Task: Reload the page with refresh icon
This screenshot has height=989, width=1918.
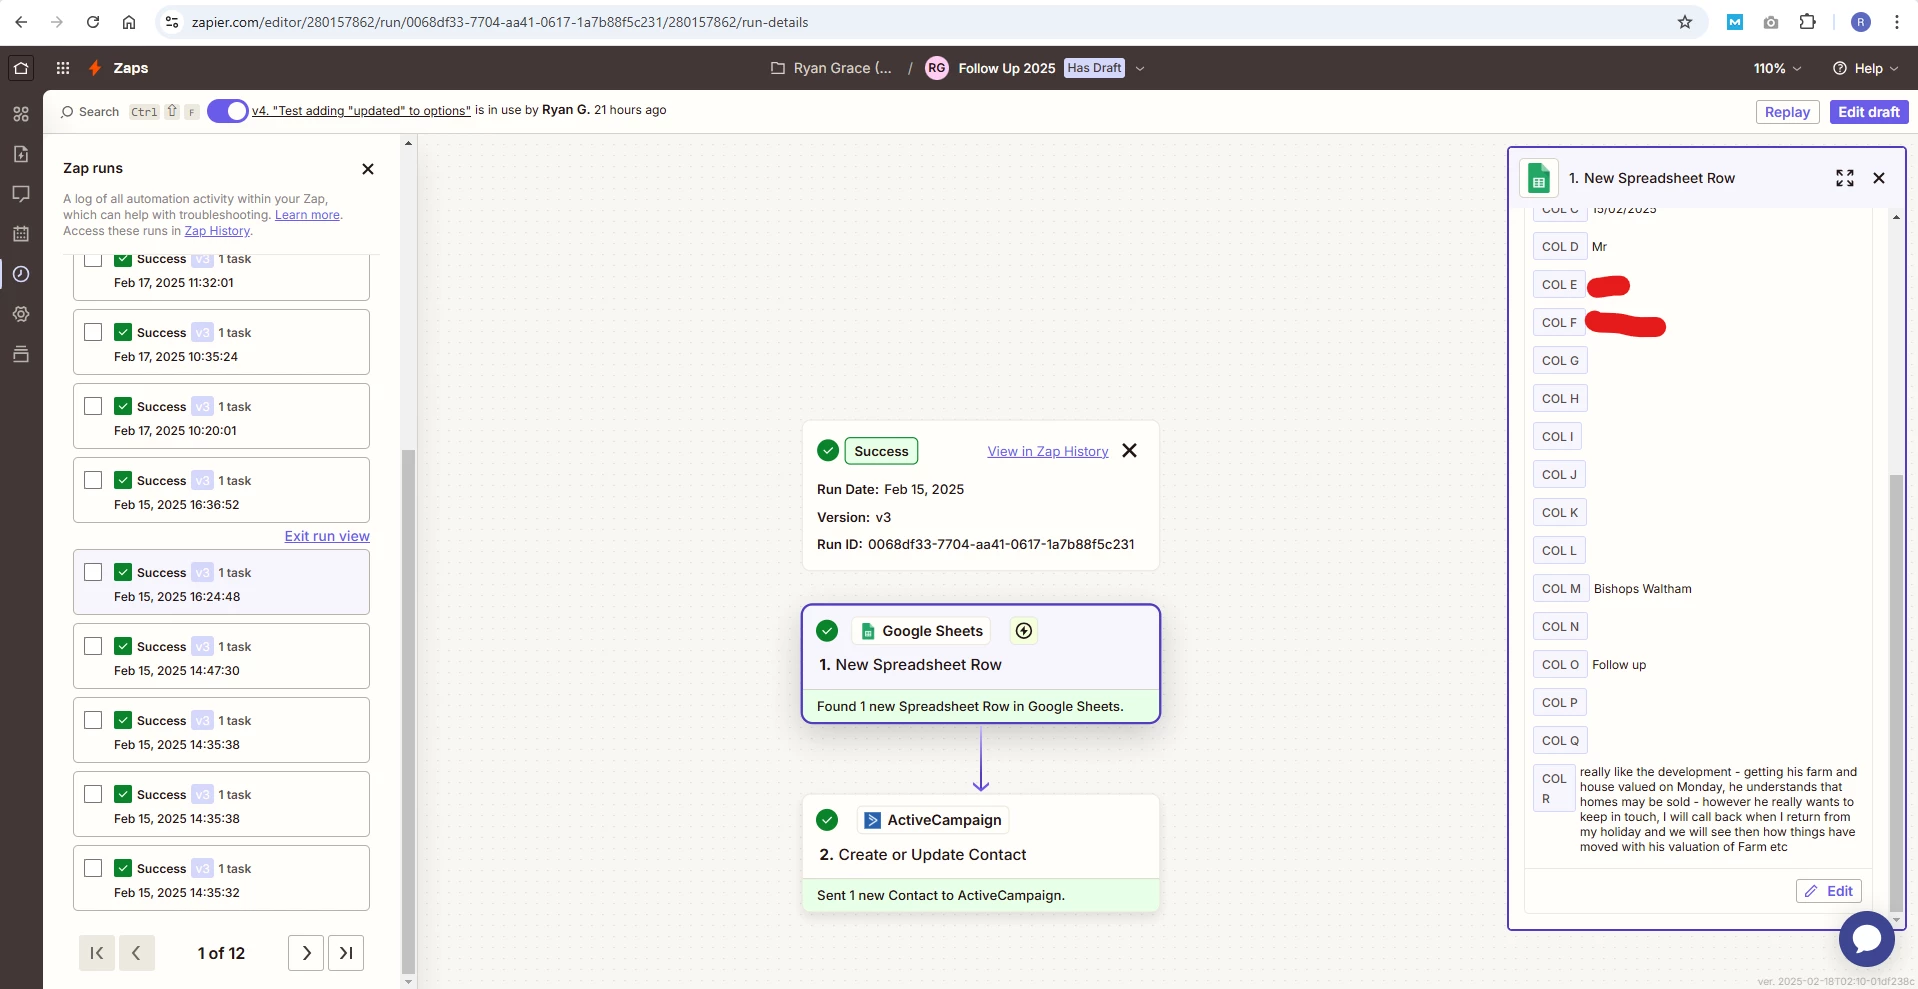Action: pos(93,22)
